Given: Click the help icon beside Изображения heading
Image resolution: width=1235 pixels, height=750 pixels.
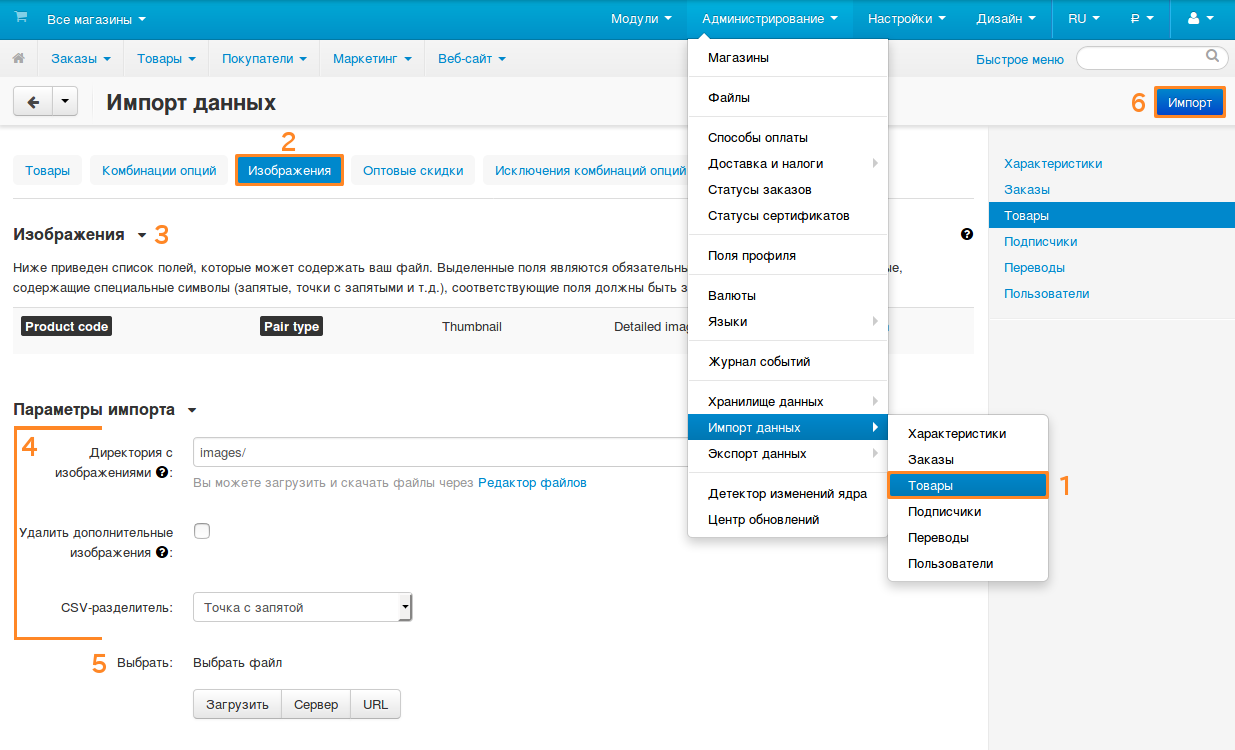Looking at the screenshot, I should click(967, 234).
